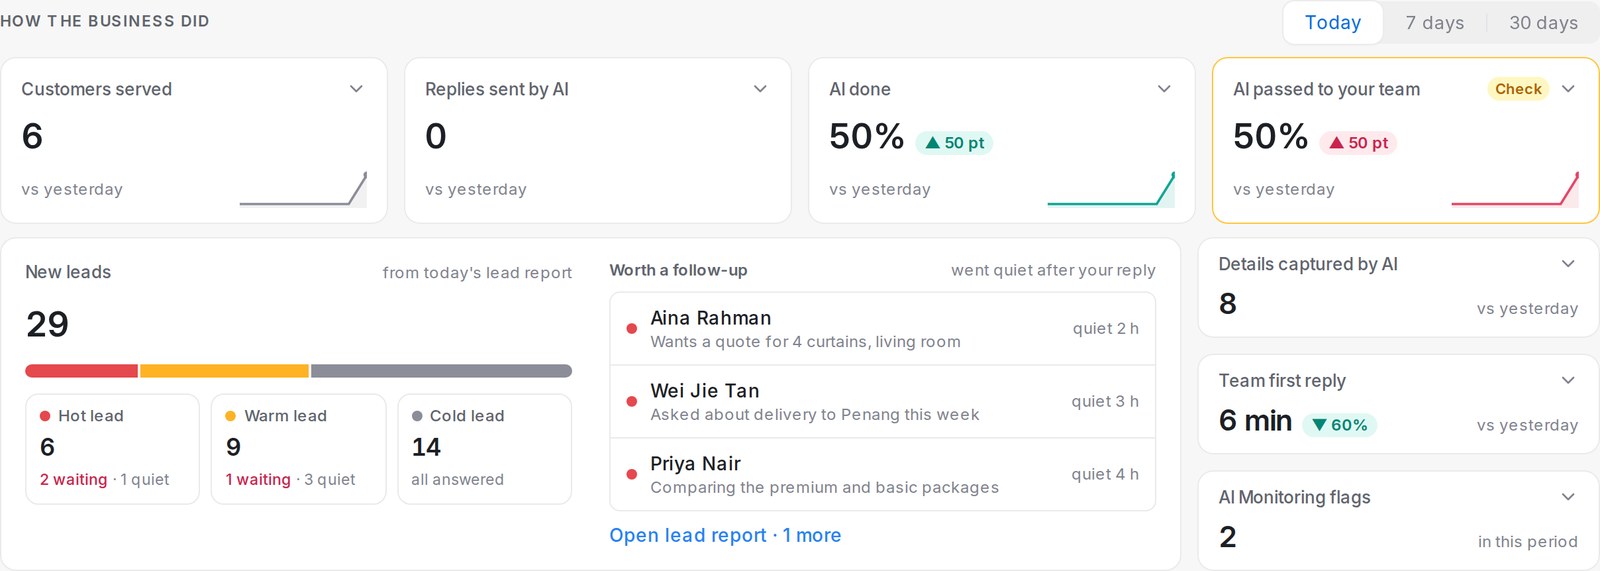Click the AI done green sparkline
Screen dimensions: 1600x571
pos(1111,189)
